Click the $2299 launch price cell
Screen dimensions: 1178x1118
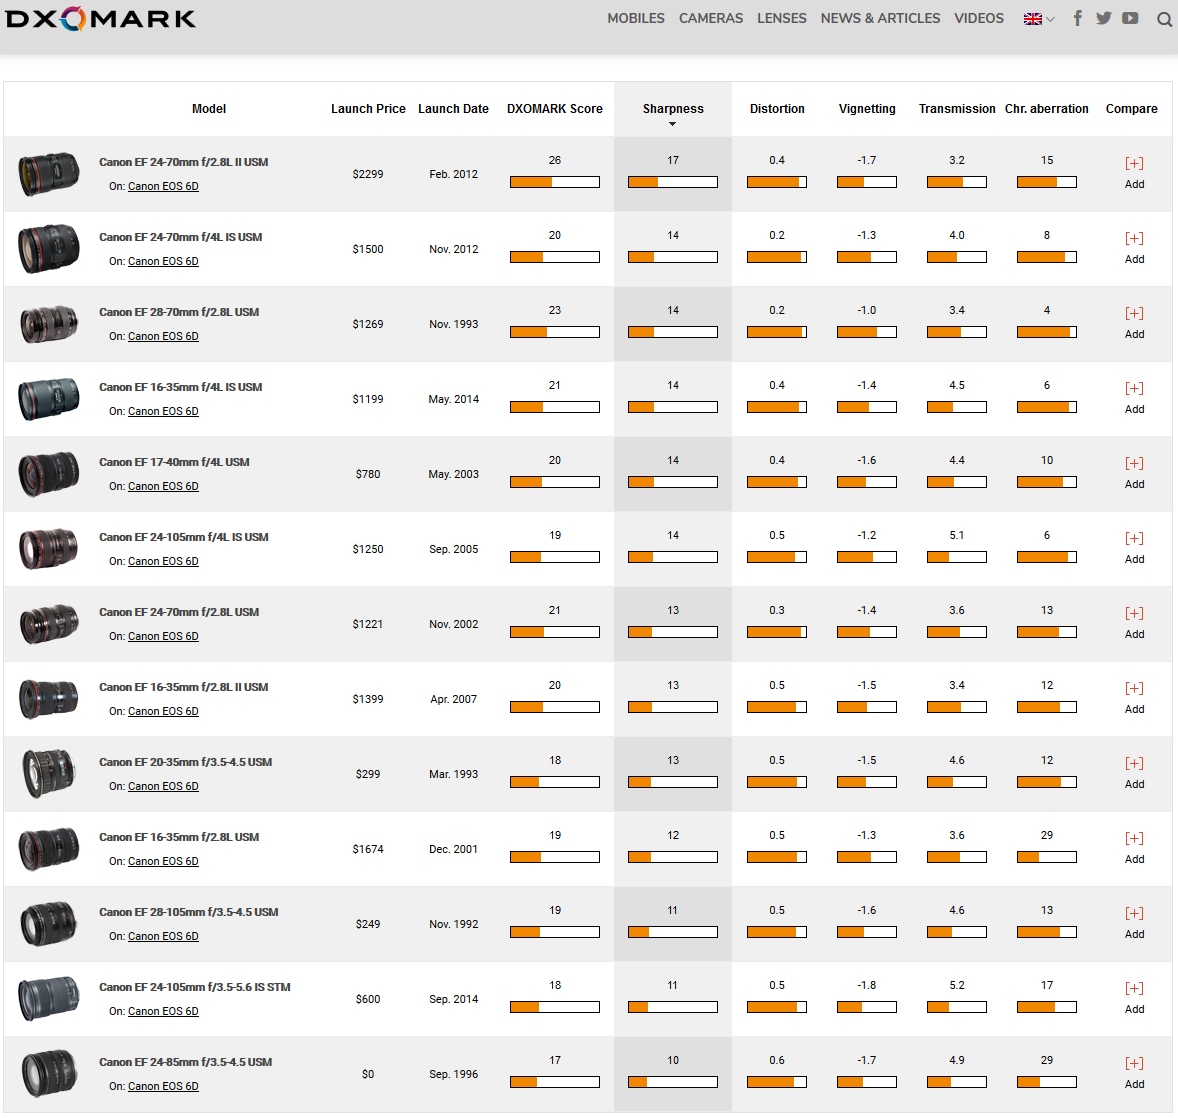(368, 174)
